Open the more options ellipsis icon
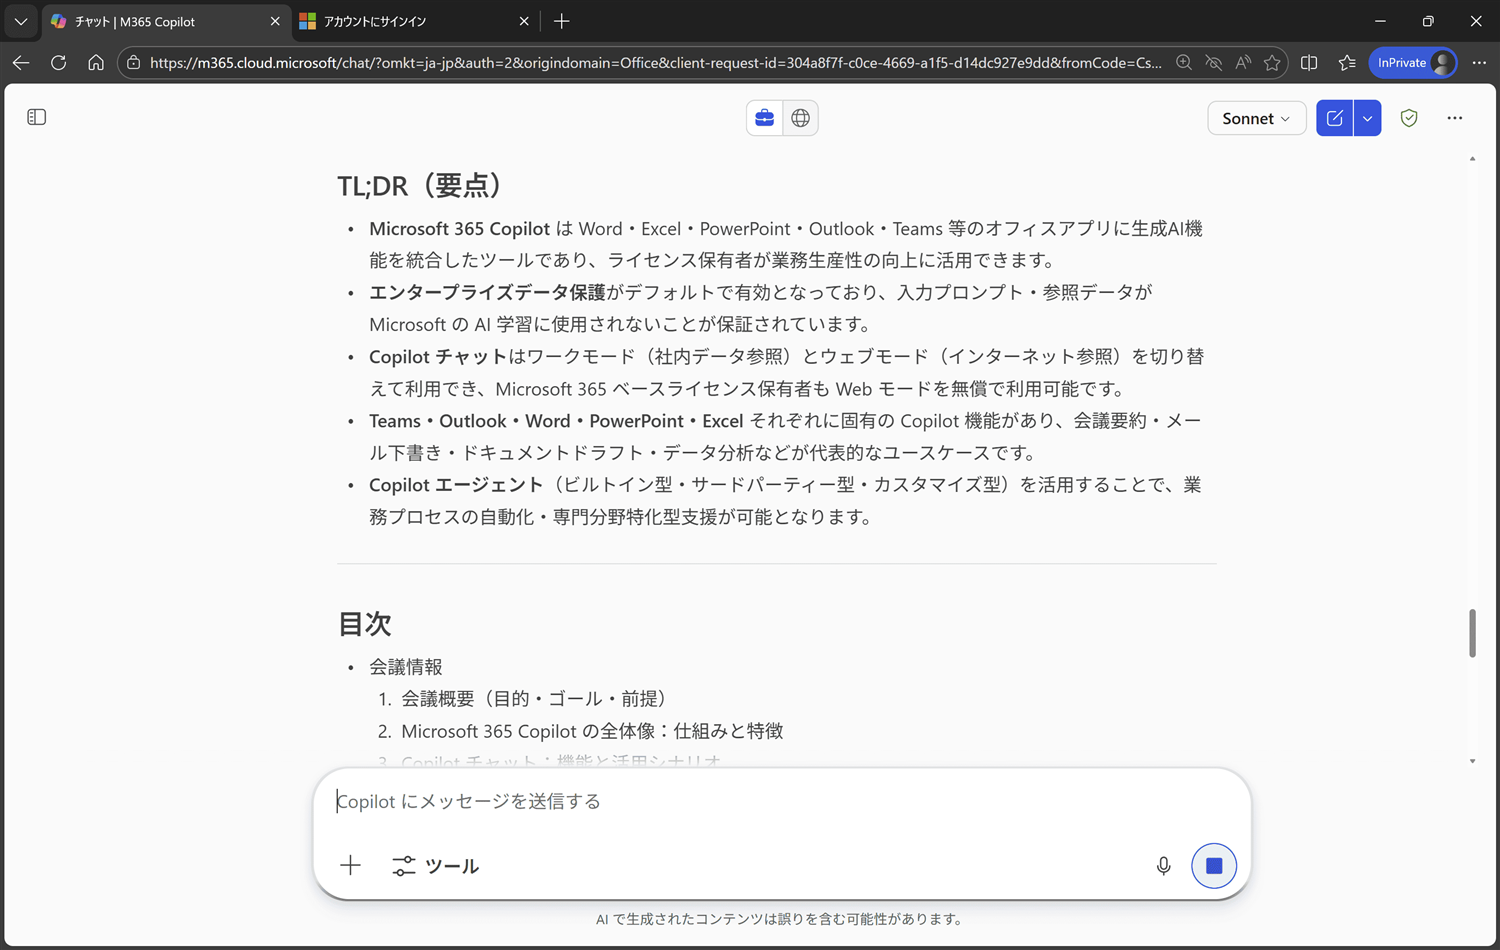 pos(1455,117)
